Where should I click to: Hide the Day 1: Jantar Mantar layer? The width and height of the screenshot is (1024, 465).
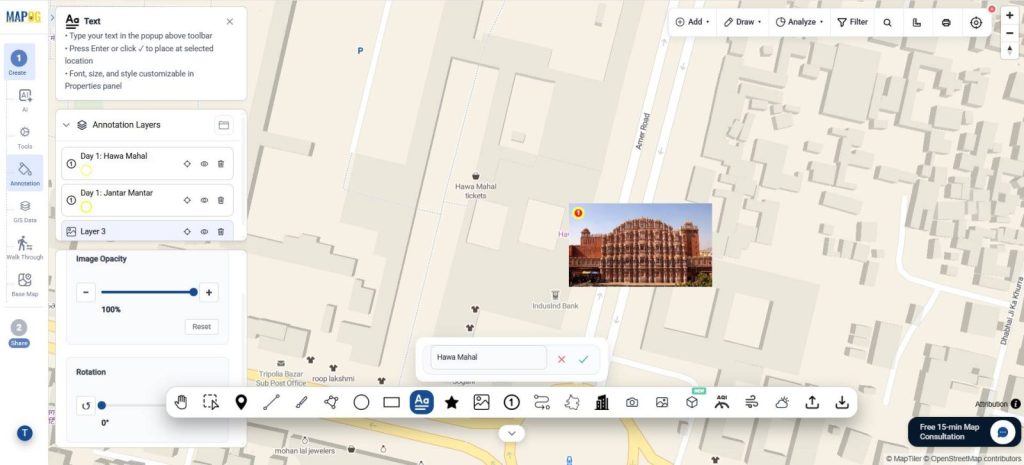pos(204,200)
